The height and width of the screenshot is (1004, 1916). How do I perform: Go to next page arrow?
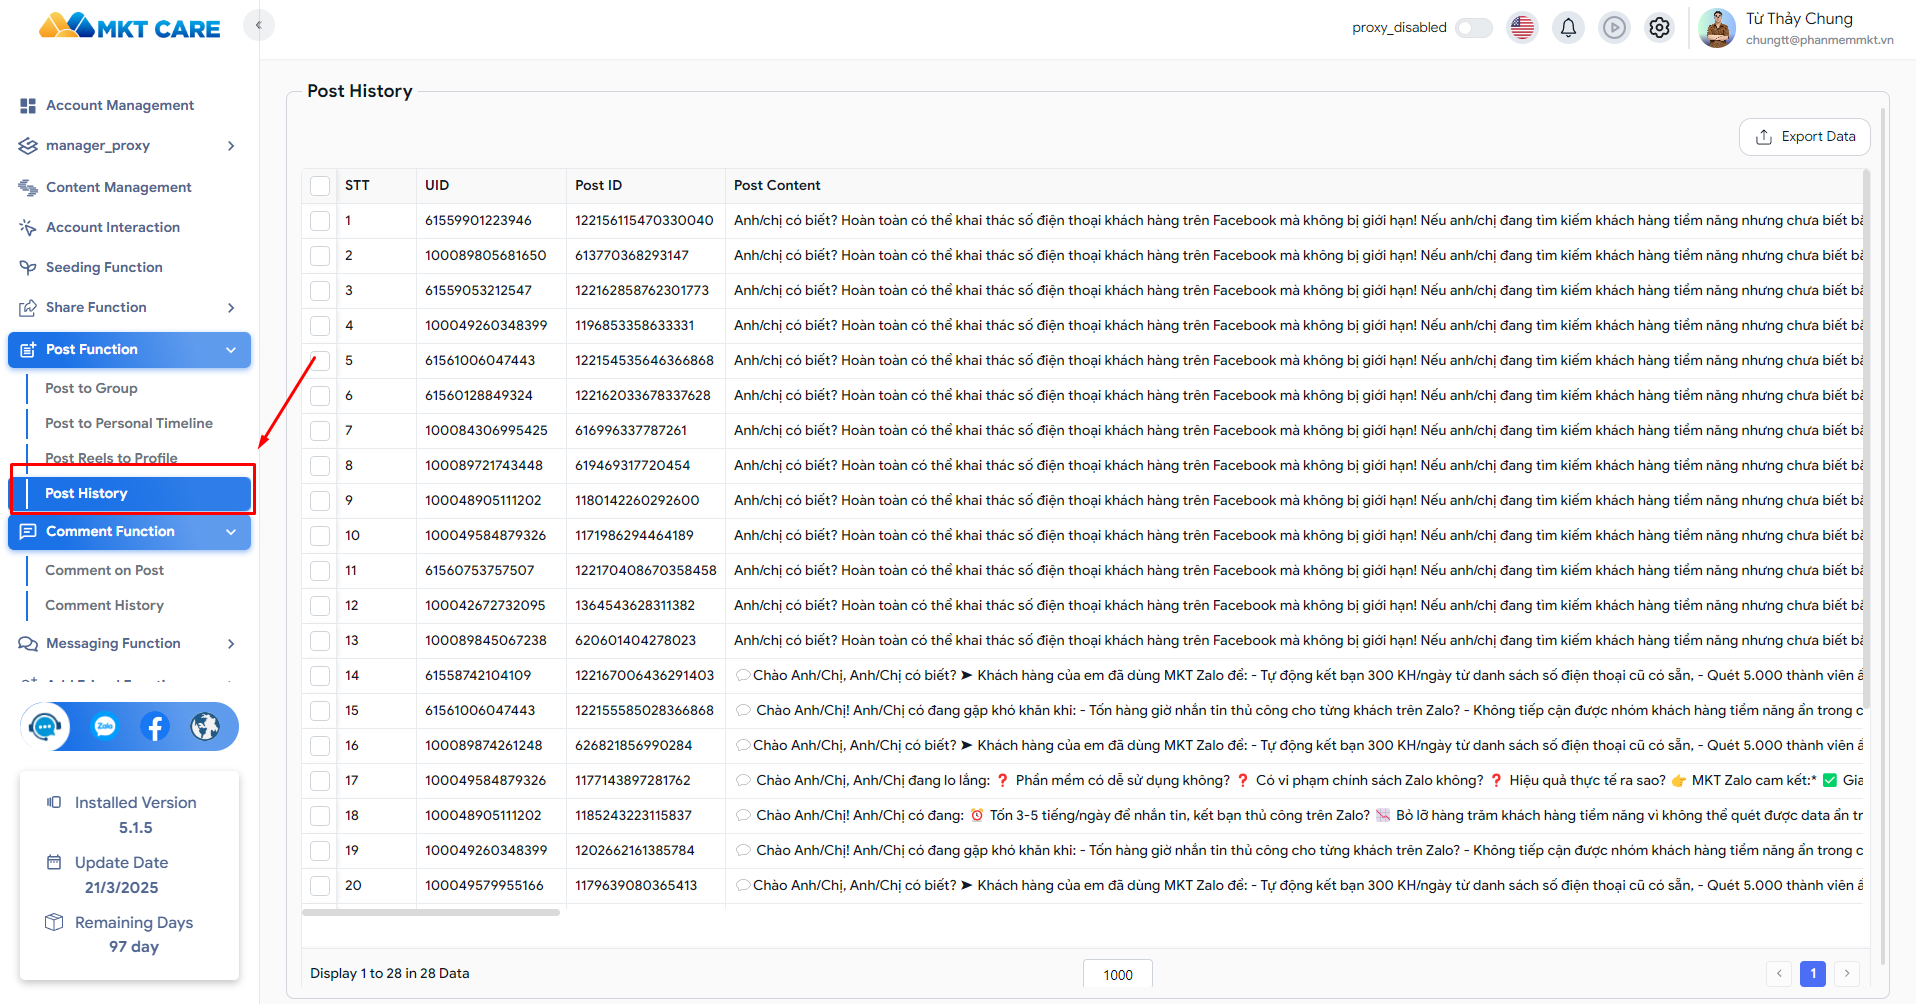(x=1847, y=973)
